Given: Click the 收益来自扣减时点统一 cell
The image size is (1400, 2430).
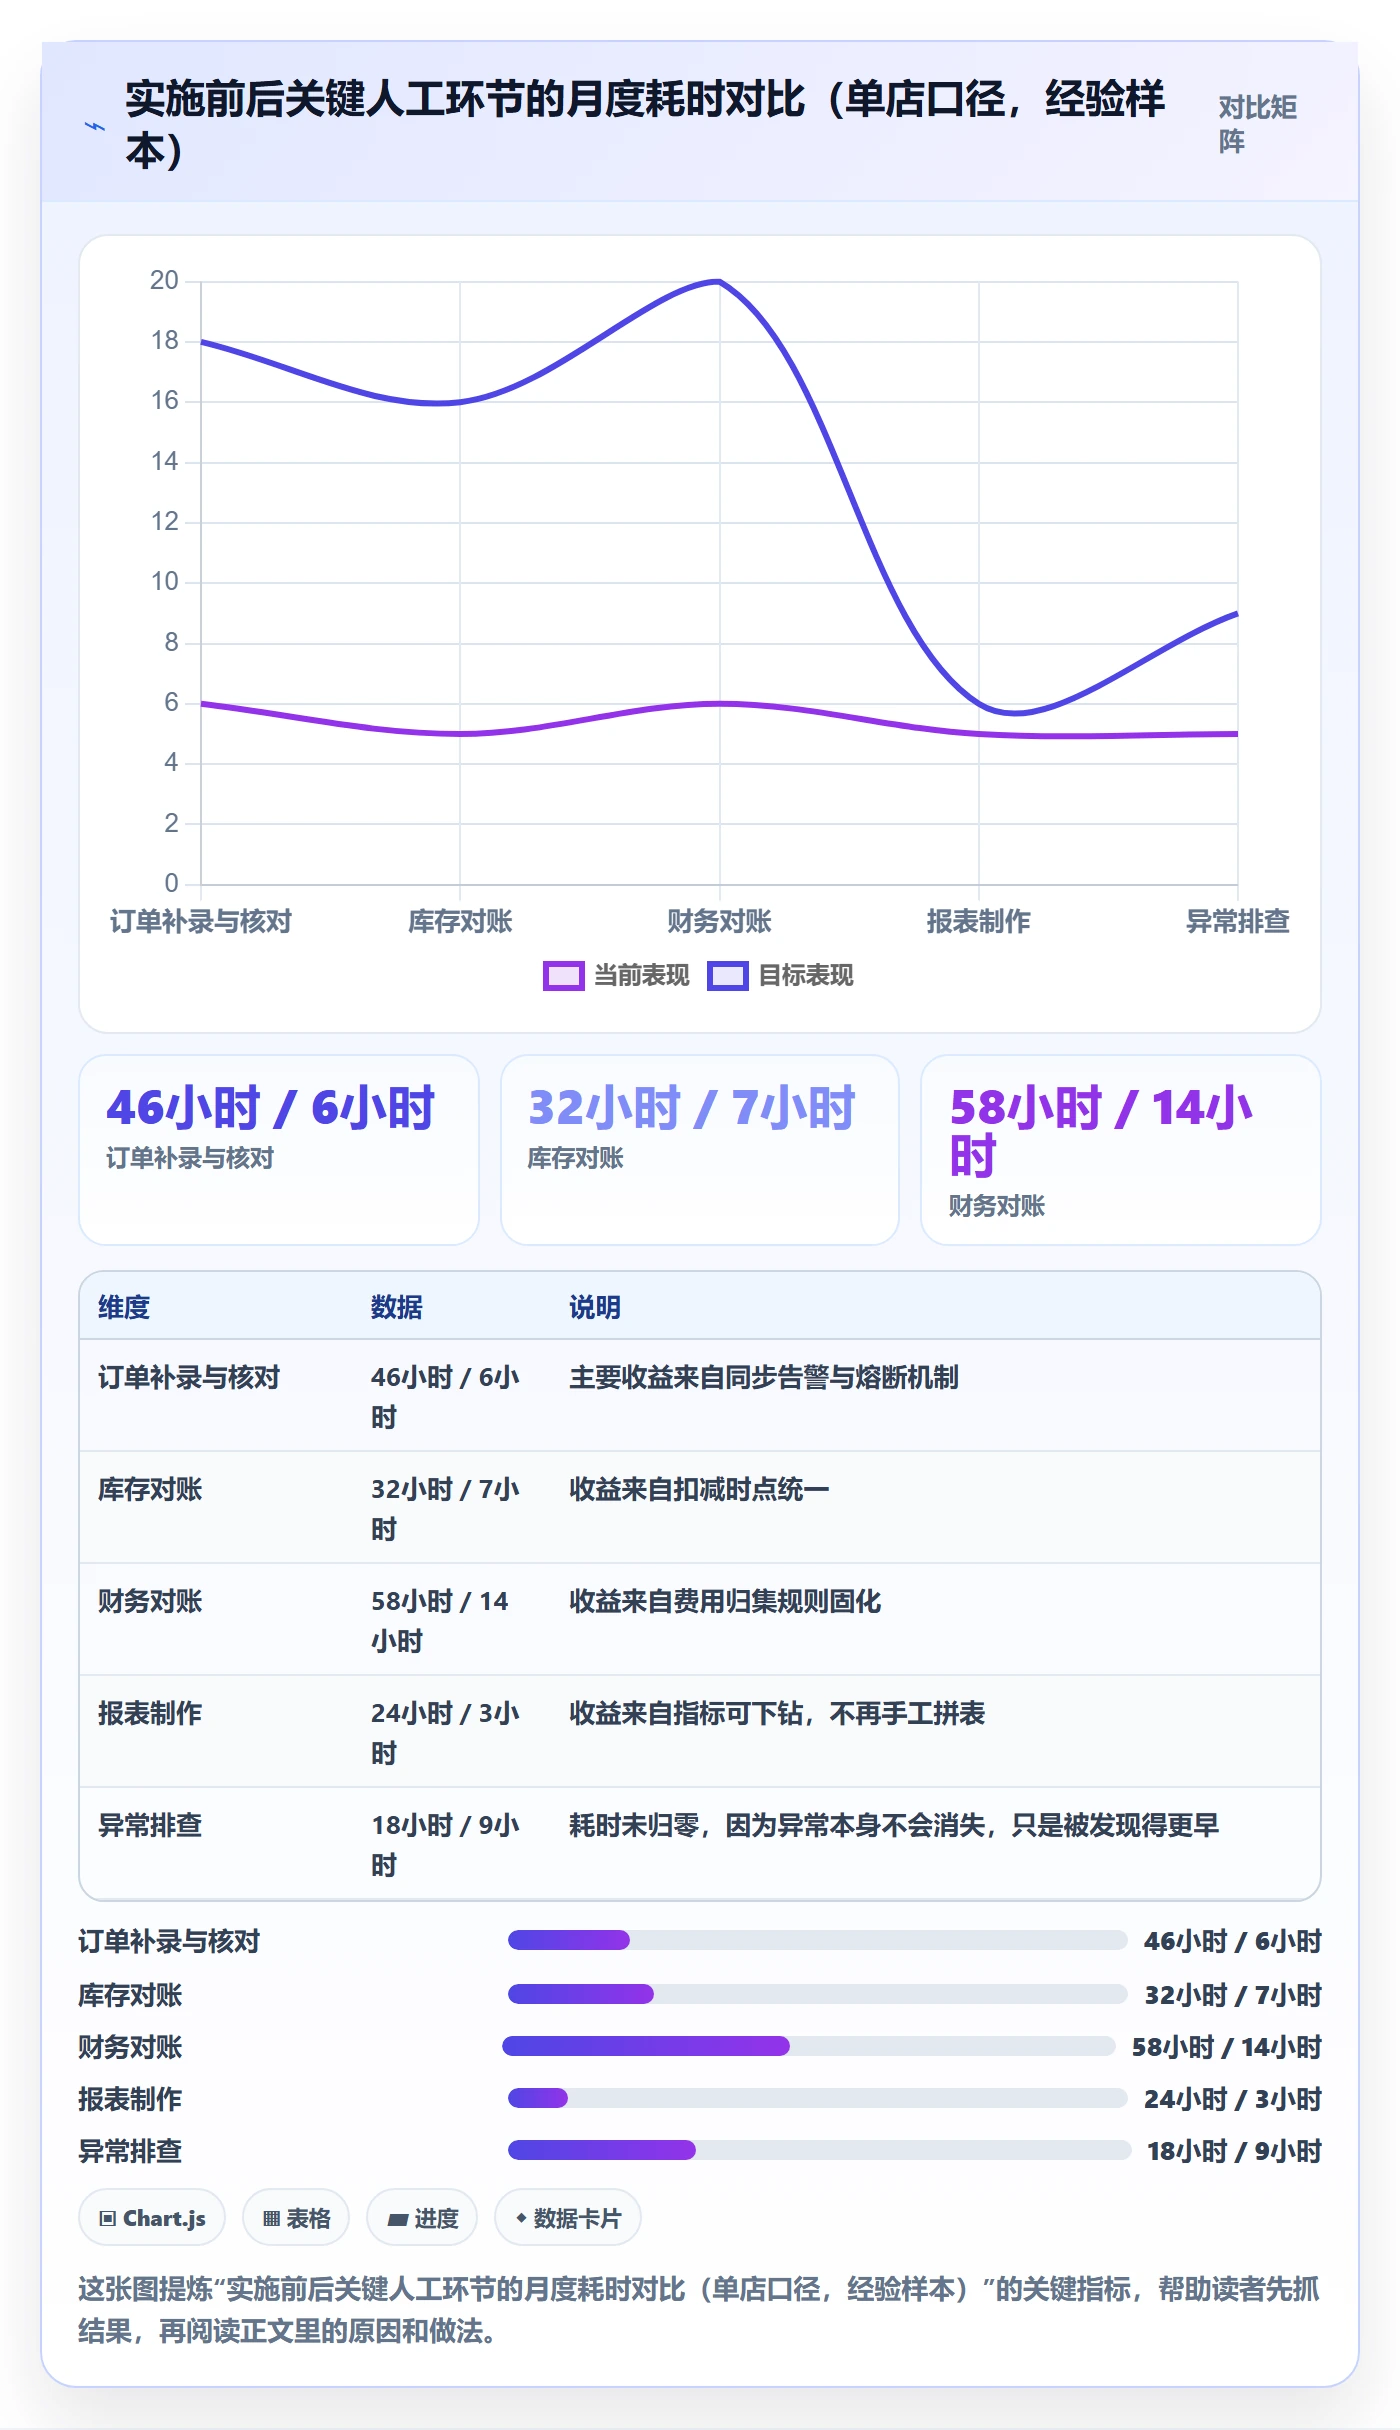Looking at the screenshot, I should 699,1490.
